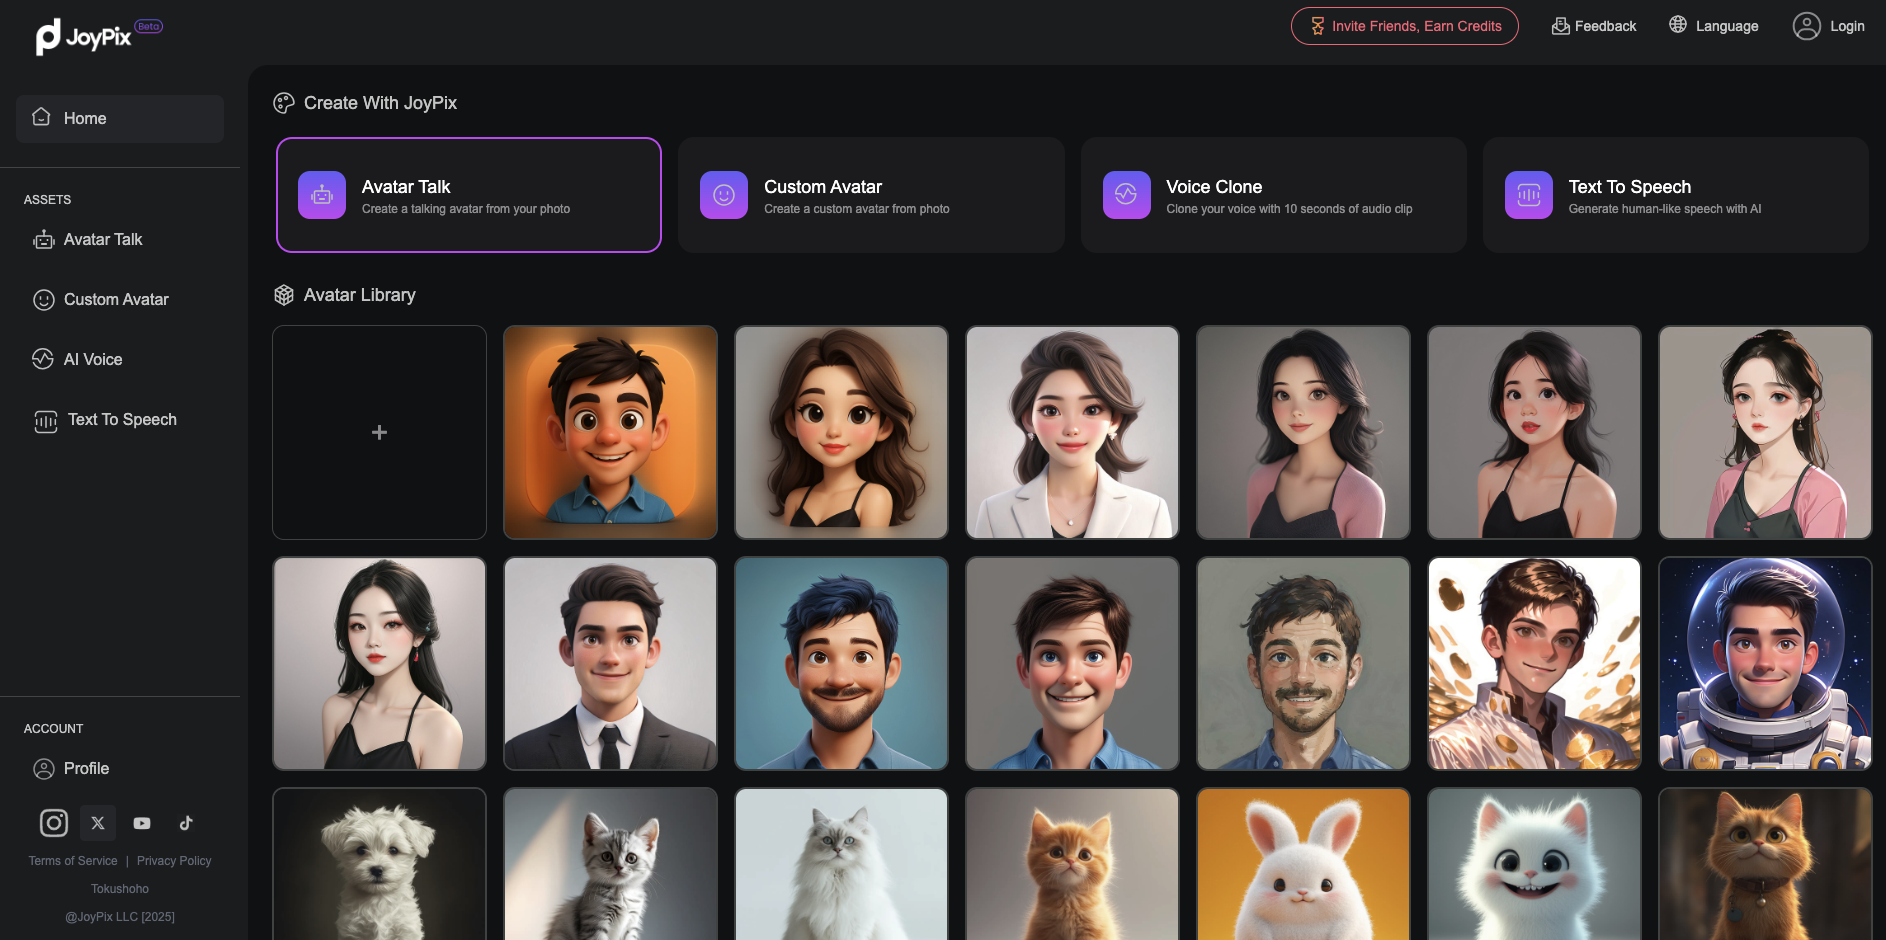Select the gray tabby kitten avatar
1886x940 pixels.
[610, 864]
